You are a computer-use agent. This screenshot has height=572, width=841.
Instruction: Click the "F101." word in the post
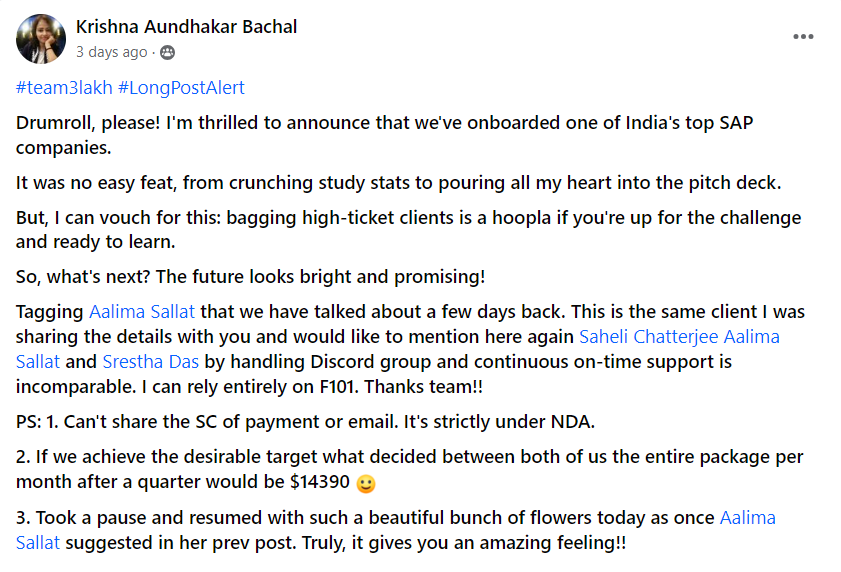click(x=339, y=387)
